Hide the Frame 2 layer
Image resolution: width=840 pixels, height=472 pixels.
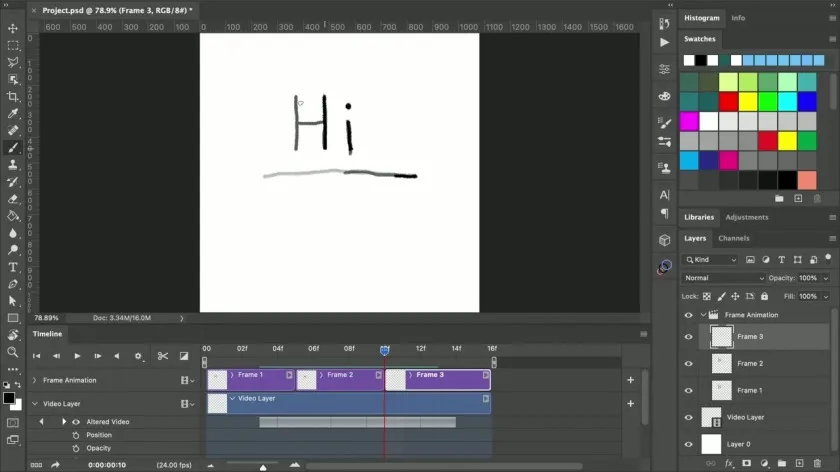click(x=688, y=364)
